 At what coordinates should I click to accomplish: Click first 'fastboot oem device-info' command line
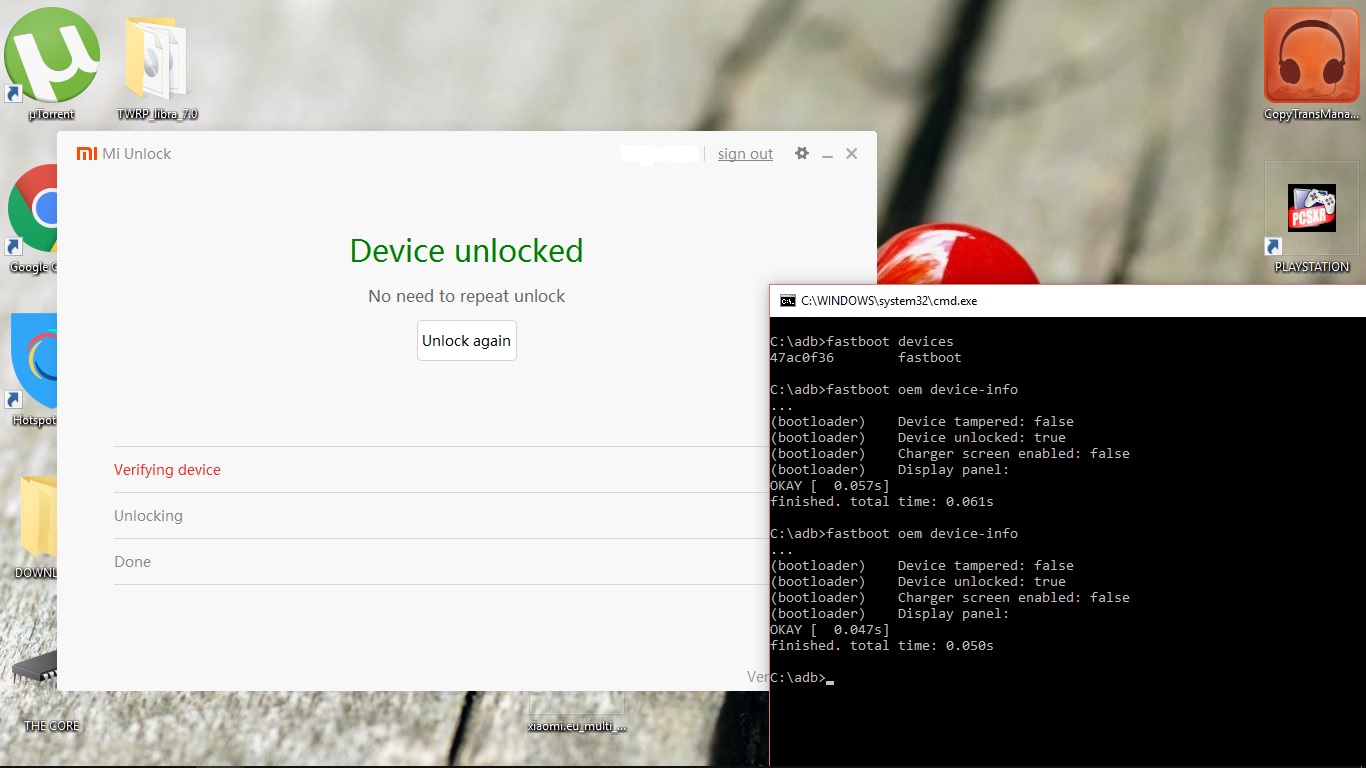click(894, 389)
